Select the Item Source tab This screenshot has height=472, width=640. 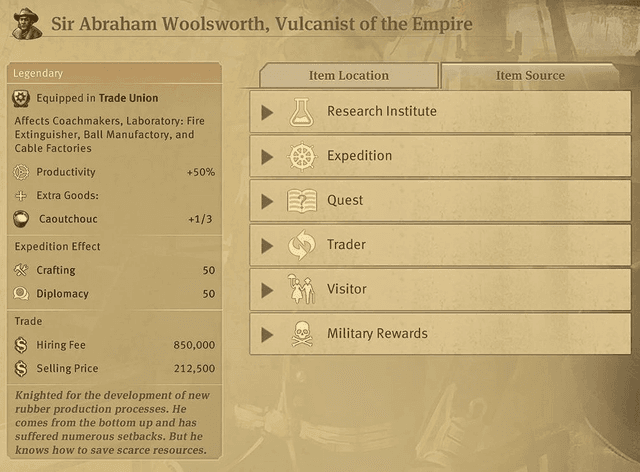530,76
